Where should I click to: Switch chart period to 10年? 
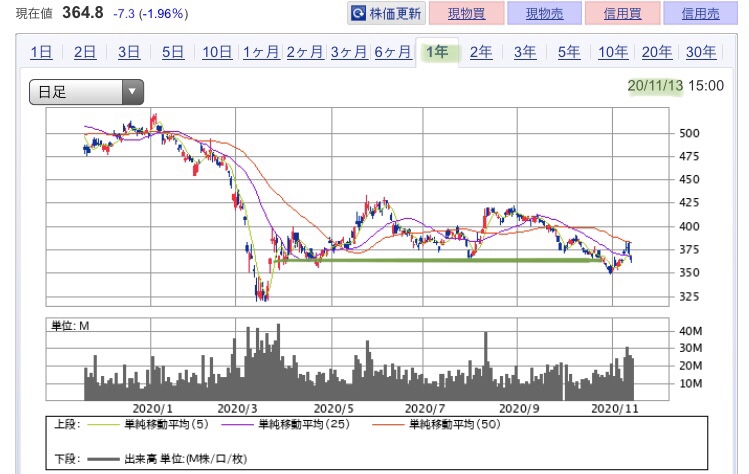click(x=613, y=52)
